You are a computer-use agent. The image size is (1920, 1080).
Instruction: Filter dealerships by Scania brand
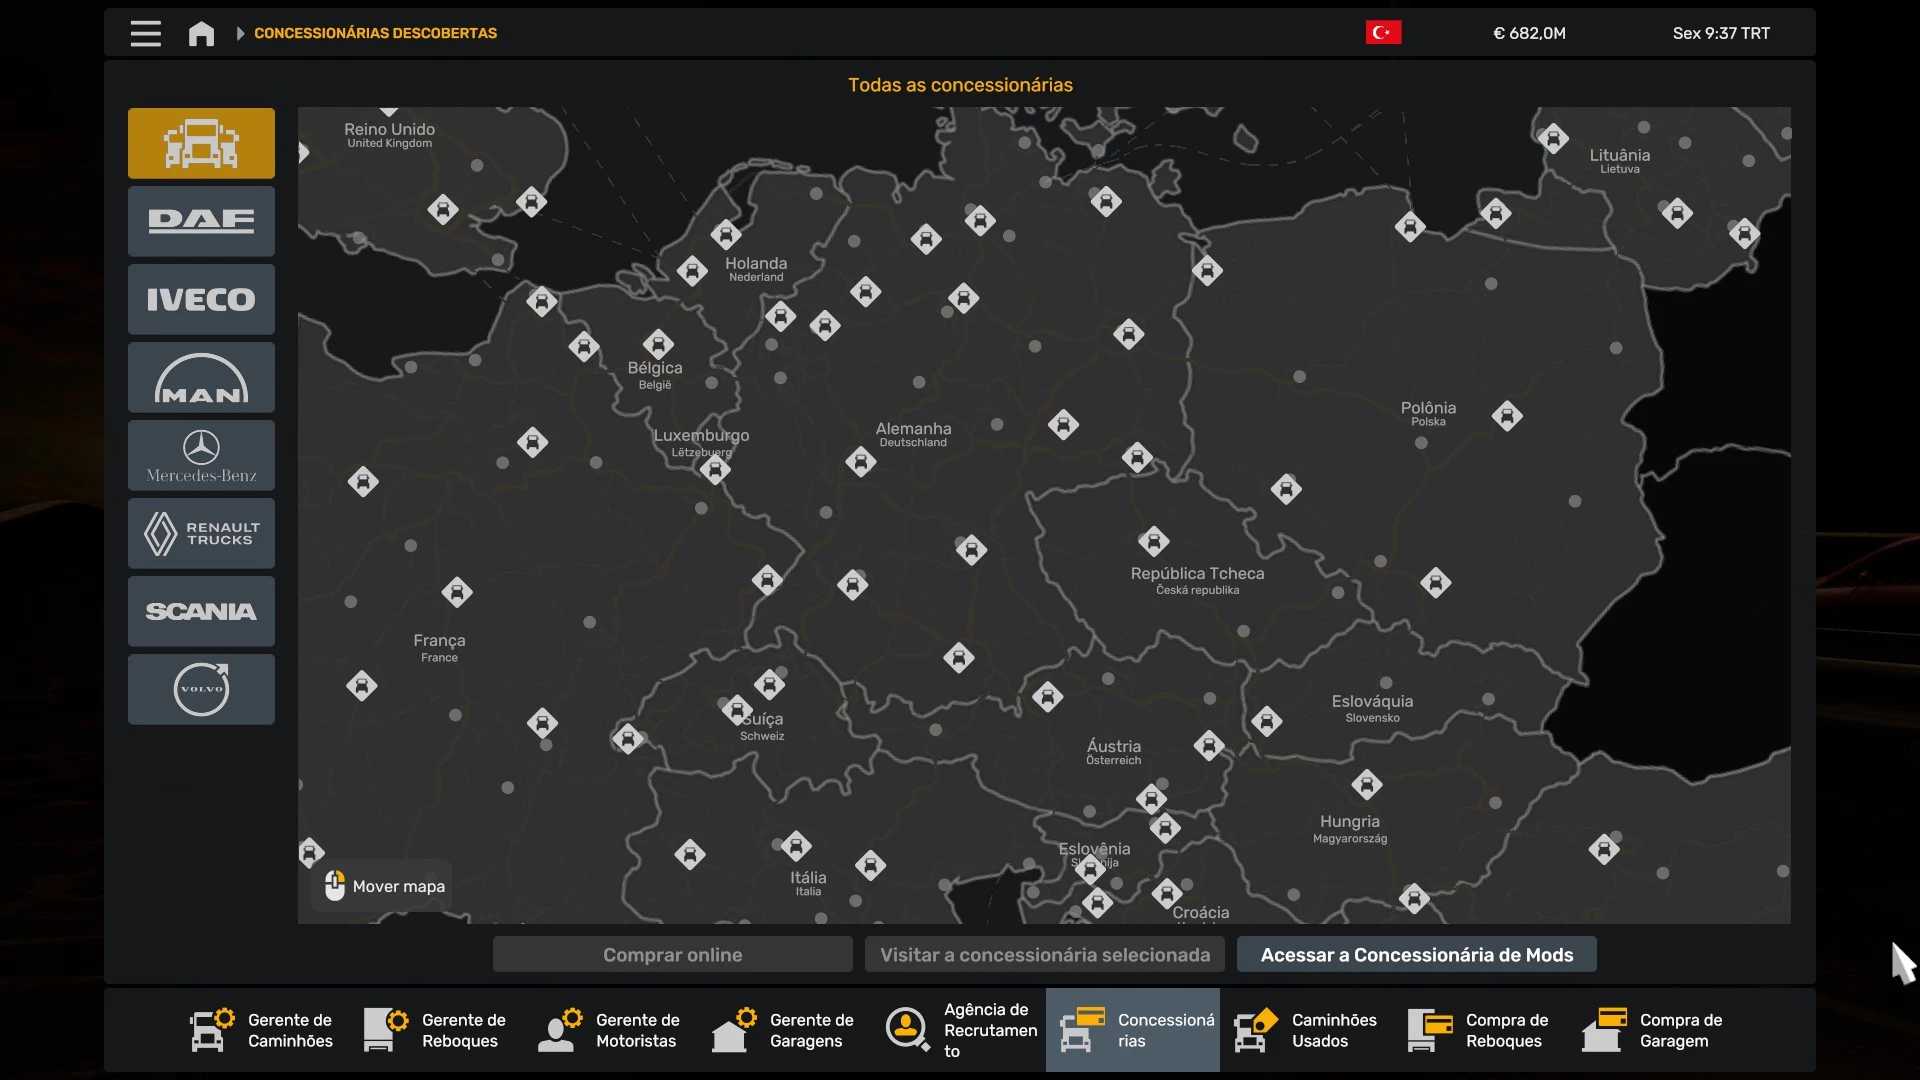click(201, 611)
